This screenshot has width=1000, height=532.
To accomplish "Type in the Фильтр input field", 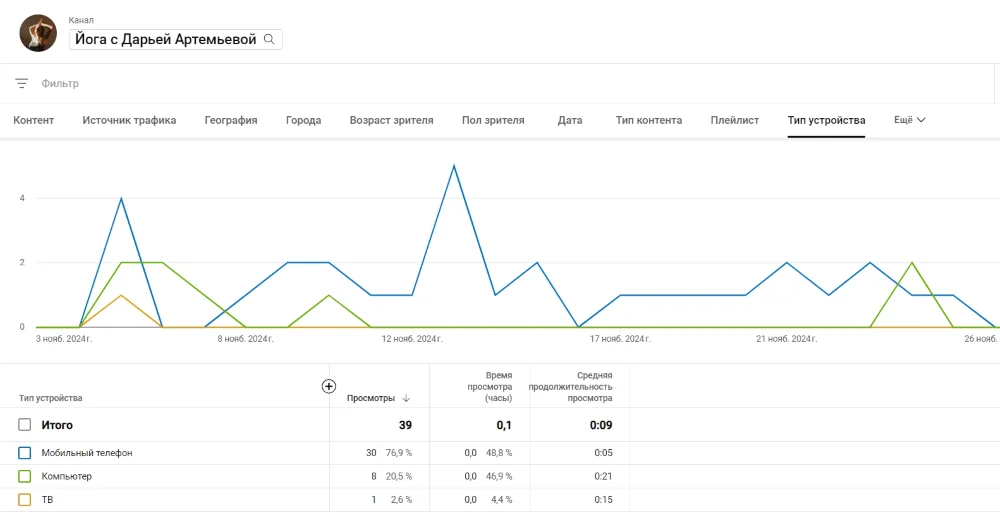I will coord(300,84).
